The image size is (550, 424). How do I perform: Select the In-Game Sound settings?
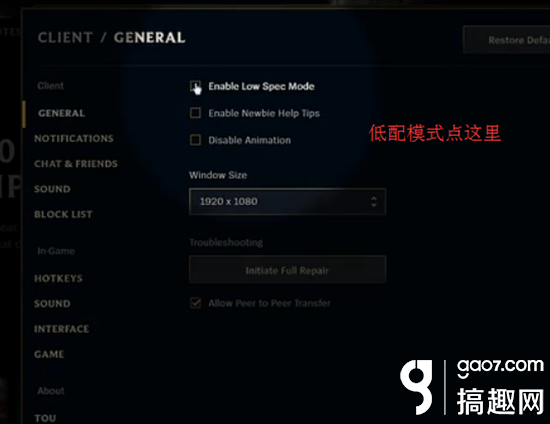coord(52,304)
